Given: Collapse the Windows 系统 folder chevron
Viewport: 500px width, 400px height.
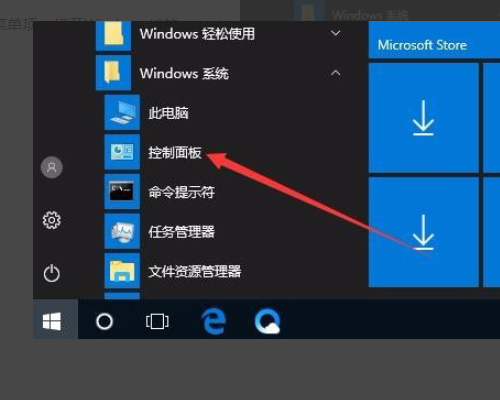Looking at the screenshot, I should [x=336, y=73].
